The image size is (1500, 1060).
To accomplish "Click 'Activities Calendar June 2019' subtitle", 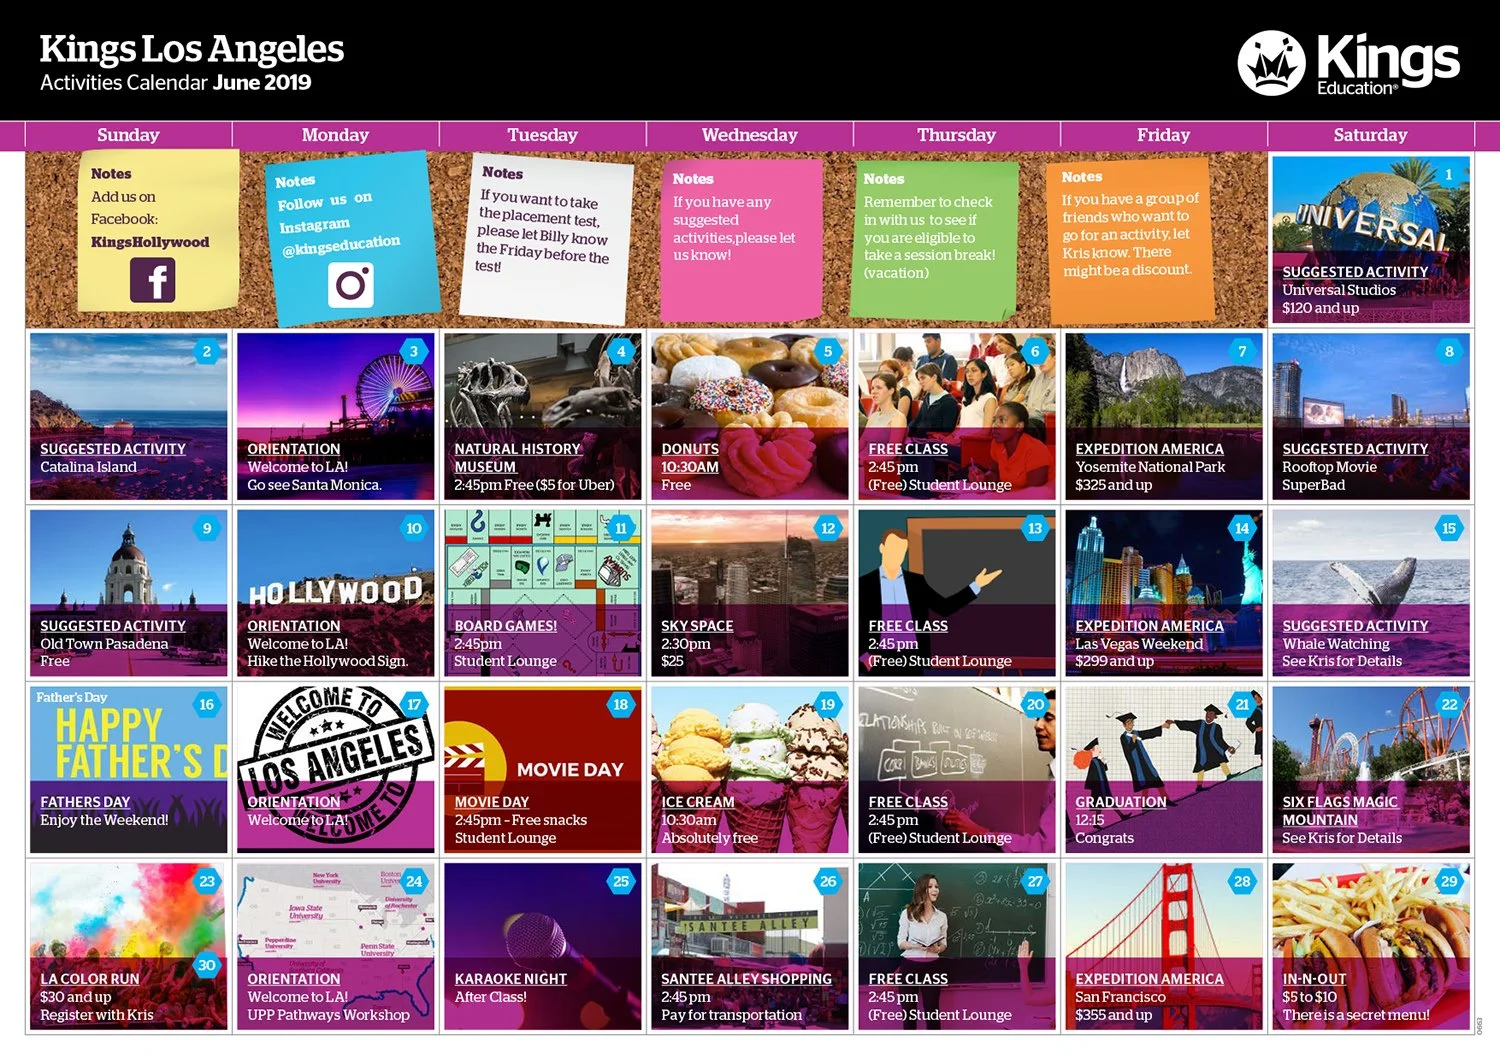I will click(176, 83).
